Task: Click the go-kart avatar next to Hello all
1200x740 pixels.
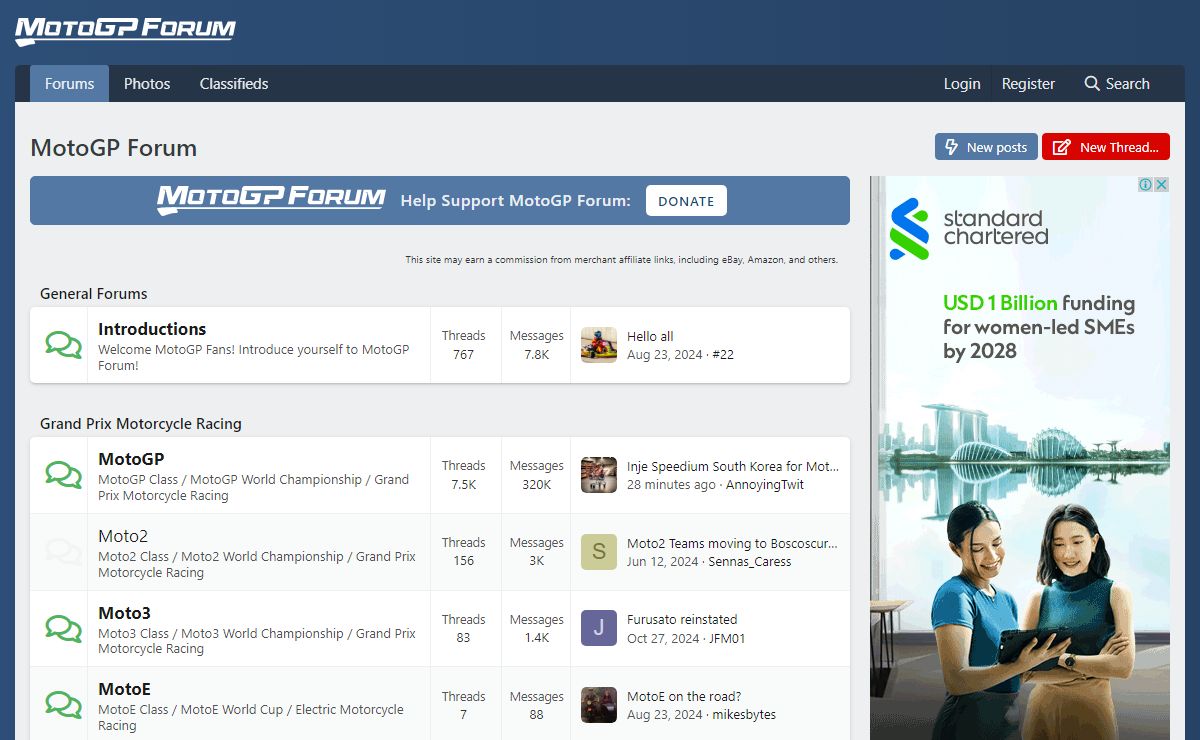Action: click(x=599, y=345)
